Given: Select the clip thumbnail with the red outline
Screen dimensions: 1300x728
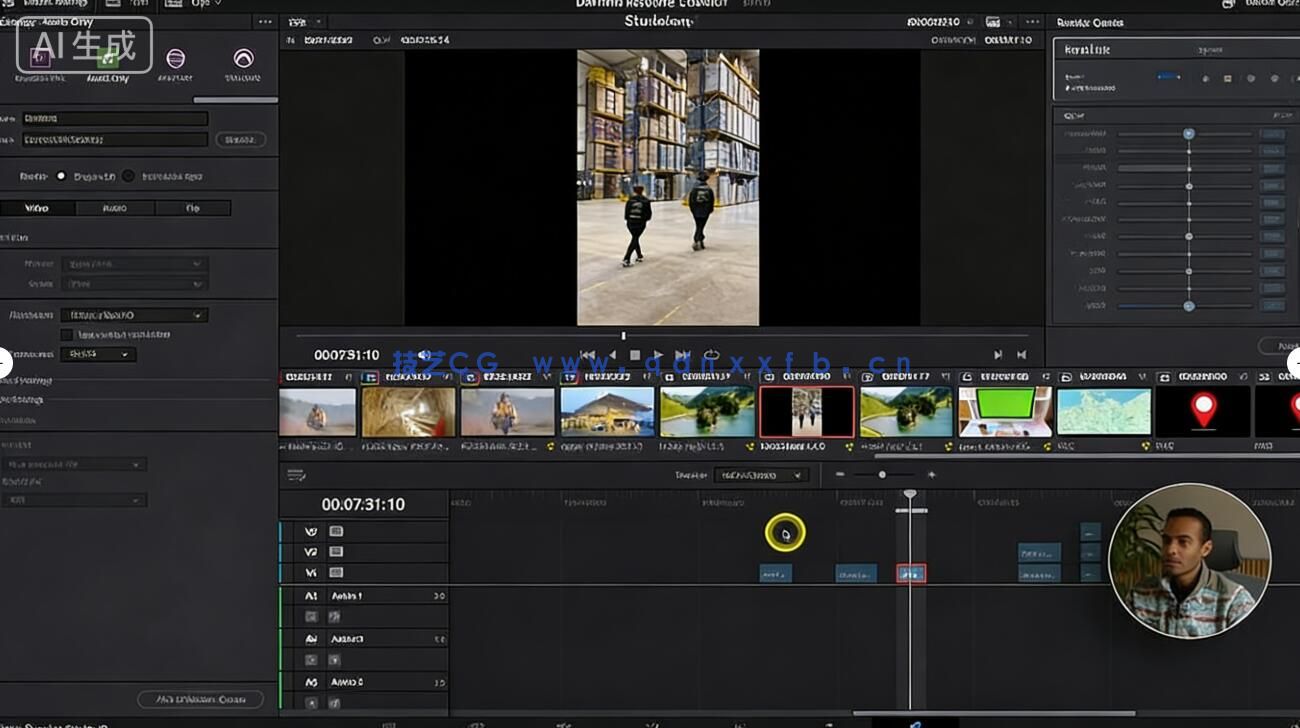Looking at the screenshot, I should click(x=806, y=410).
